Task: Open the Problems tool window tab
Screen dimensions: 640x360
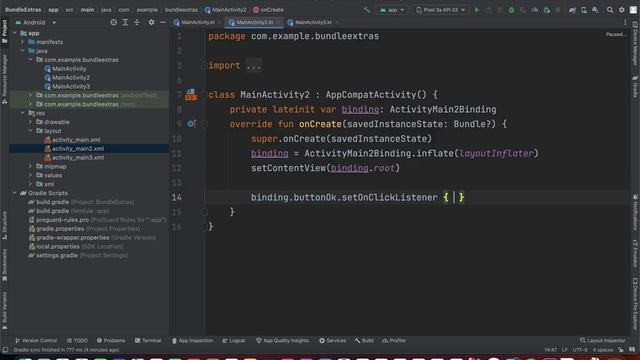Action: click(111, 340)
